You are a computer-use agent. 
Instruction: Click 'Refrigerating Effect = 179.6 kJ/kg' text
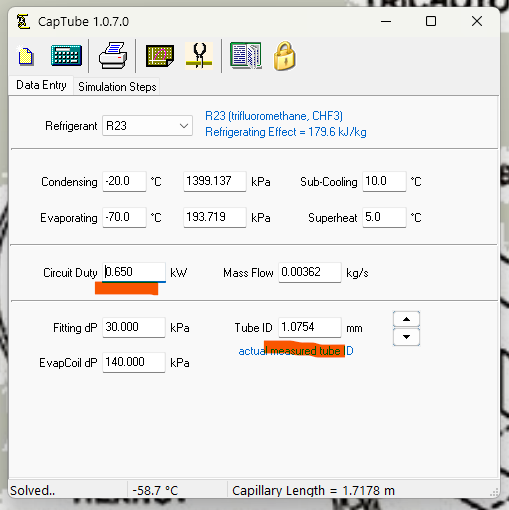[x=286, y=132]
